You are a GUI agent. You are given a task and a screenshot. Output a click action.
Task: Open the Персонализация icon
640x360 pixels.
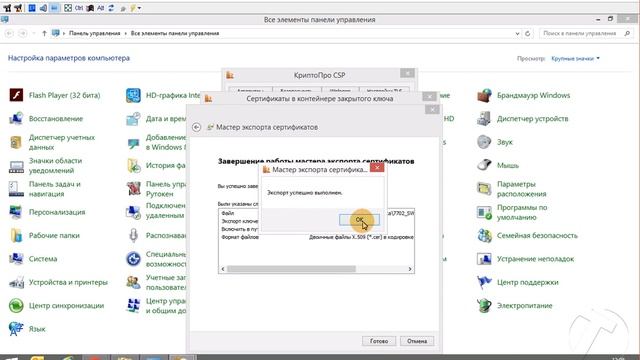click(16, 212)
